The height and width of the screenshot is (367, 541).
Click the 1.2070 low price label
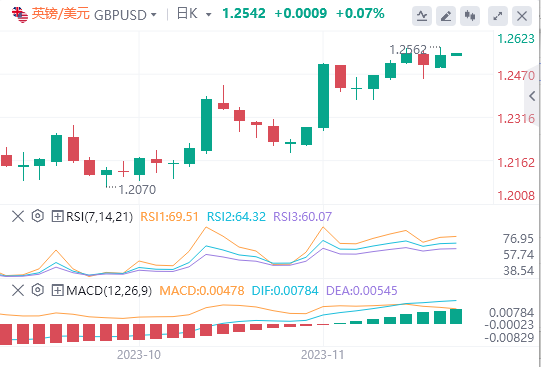(137, 189)
